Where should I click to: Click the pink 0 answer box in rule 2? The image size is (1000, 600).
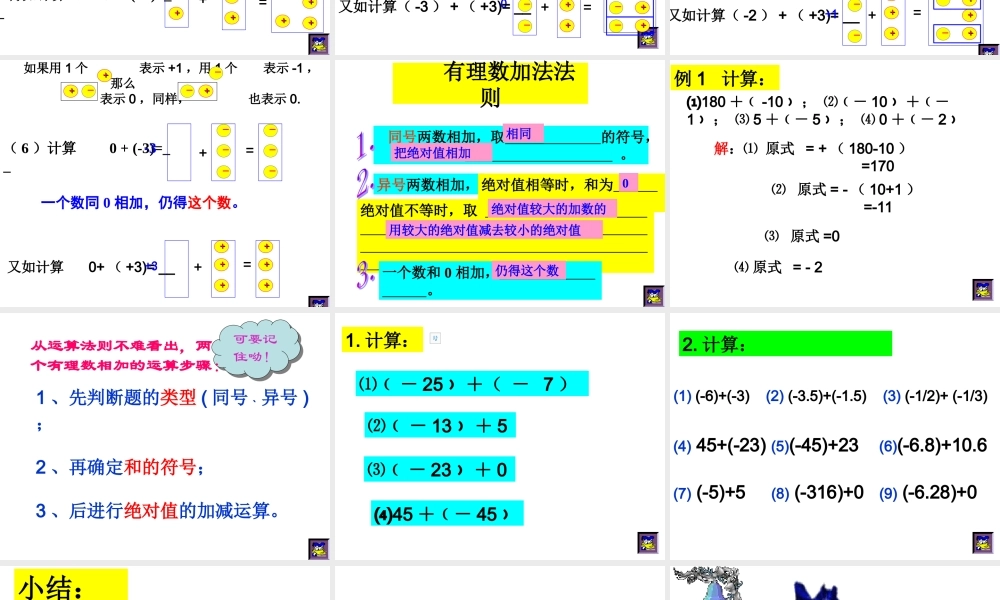(x=628, y=182)
